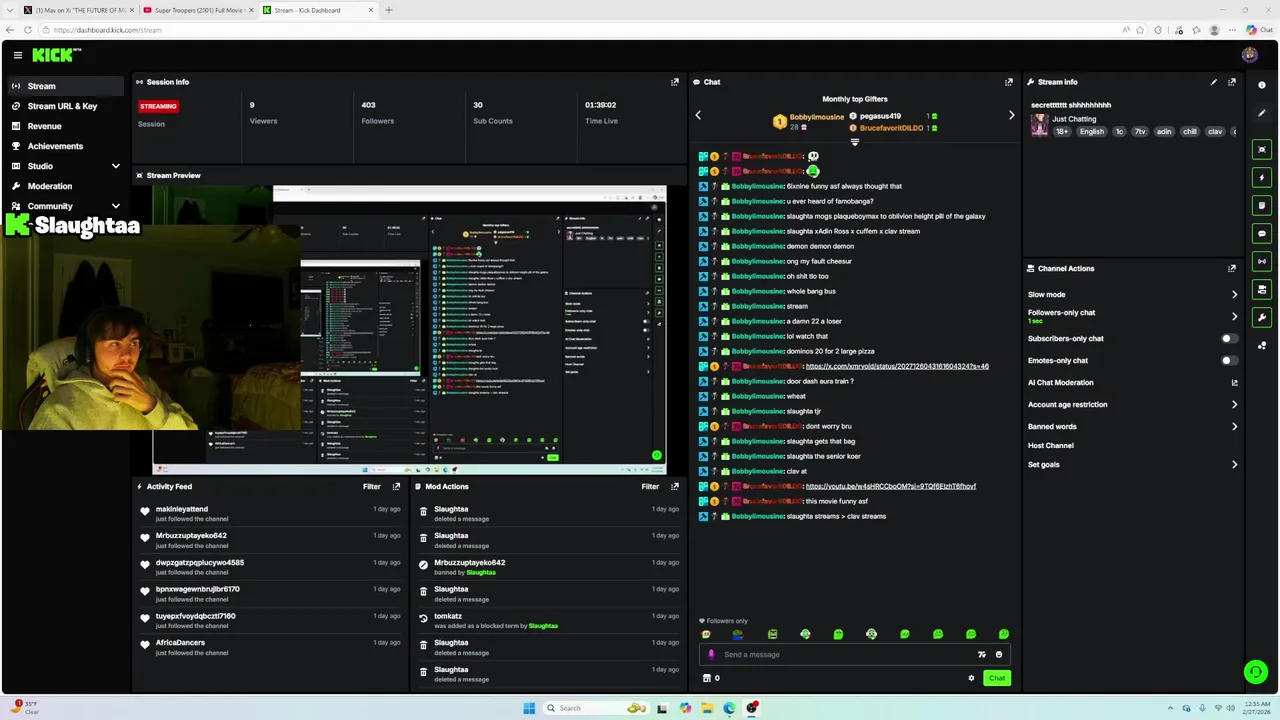Open new browser tab with plus
The width and height of the screenshot is (1280, 720).
[x=389, y=10]
